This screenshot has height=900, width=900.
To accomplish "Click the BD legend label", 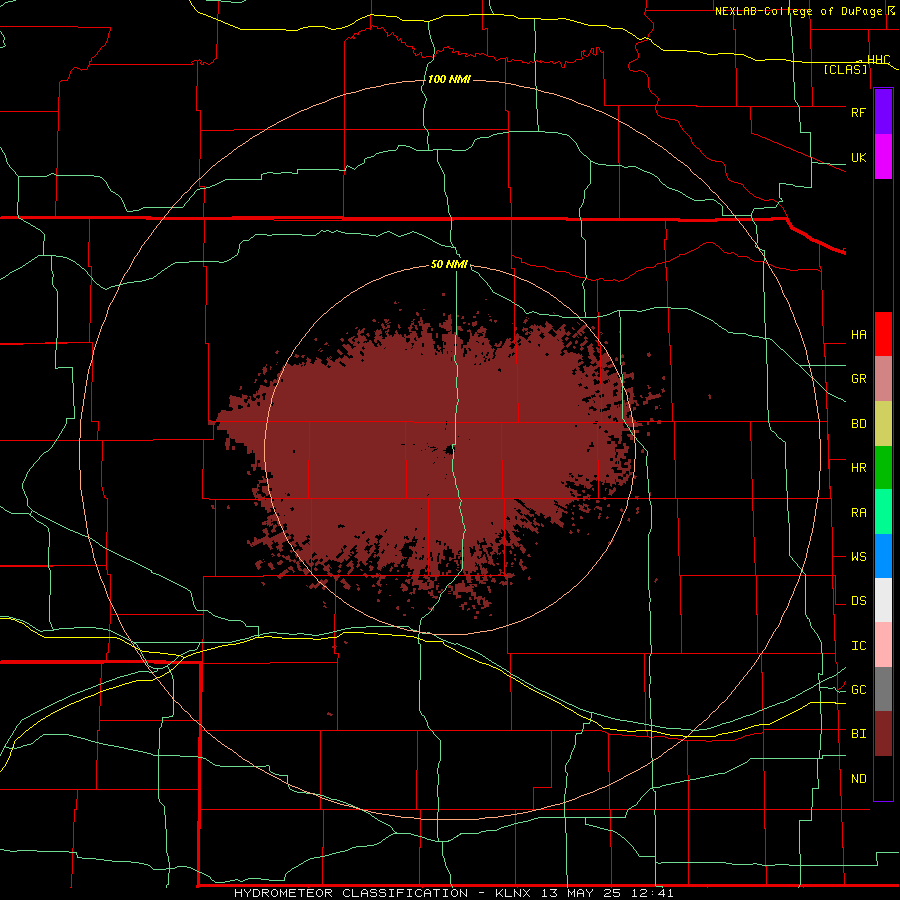I will pos(858,424).
